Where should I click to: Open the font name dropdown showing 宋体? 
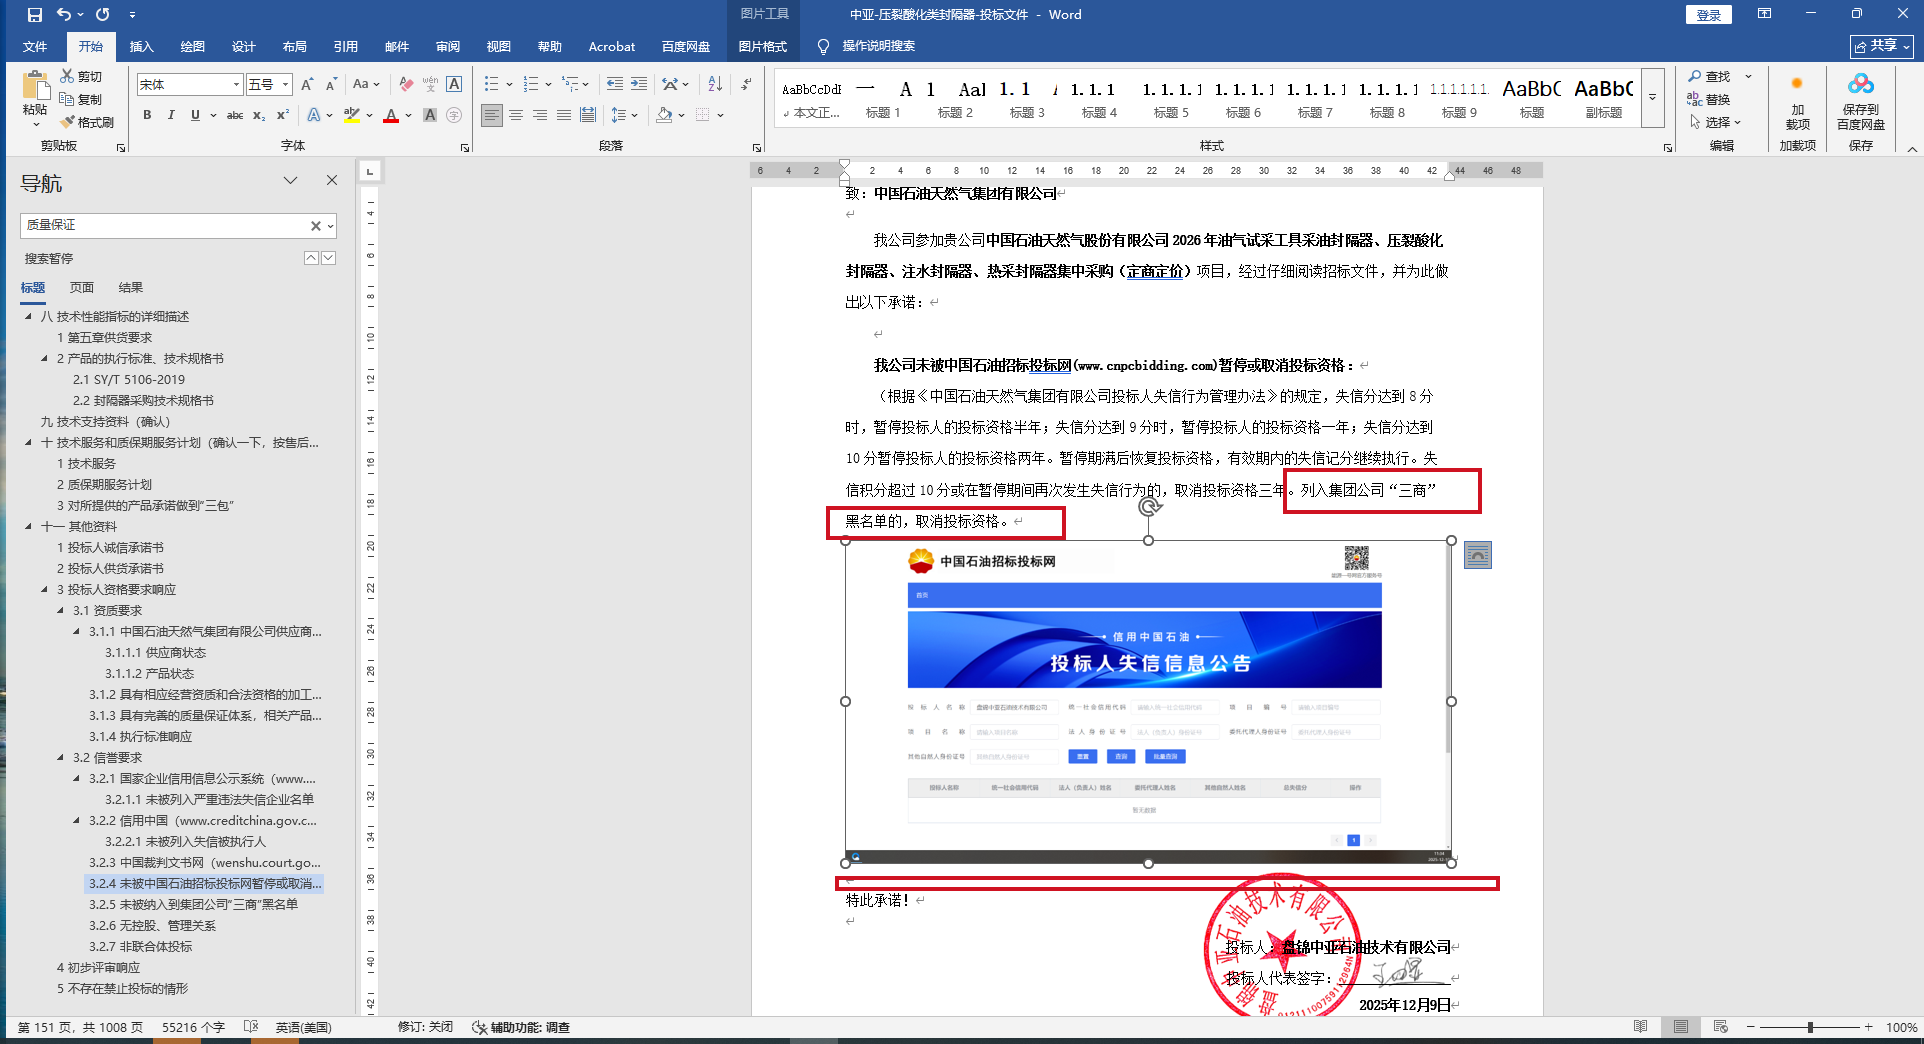tap(236, 84)
